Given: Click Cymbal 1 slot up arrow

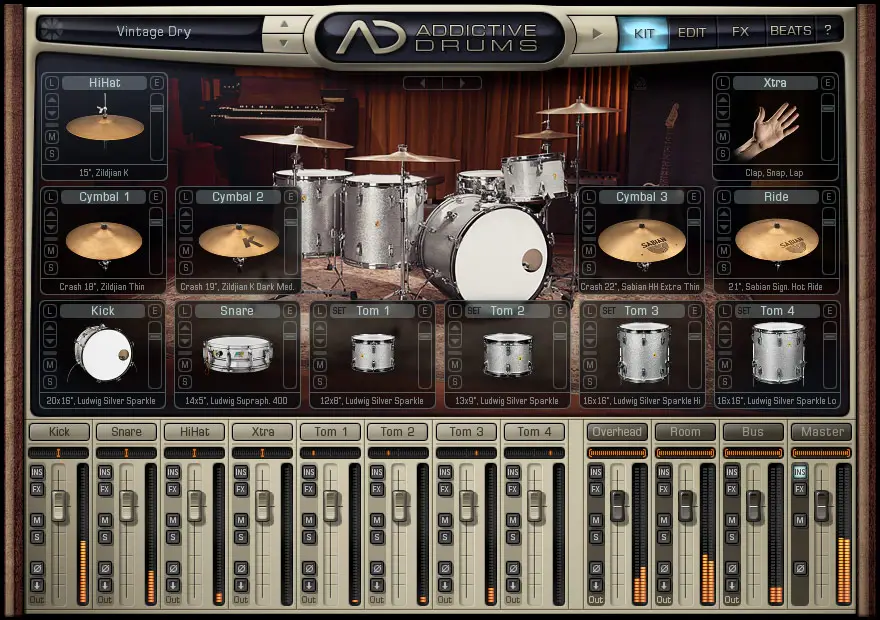Looking at the screenshot, I should [51, 214].
